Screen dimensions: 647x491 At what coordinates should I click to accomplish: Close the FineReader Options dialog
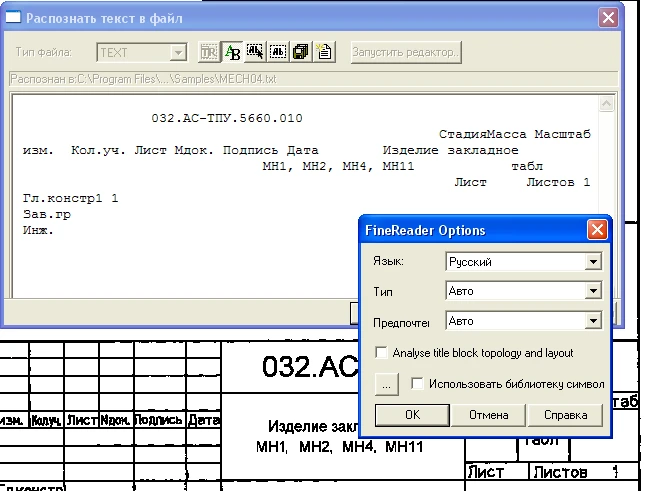pyautogui.click(x=597, y=230)
